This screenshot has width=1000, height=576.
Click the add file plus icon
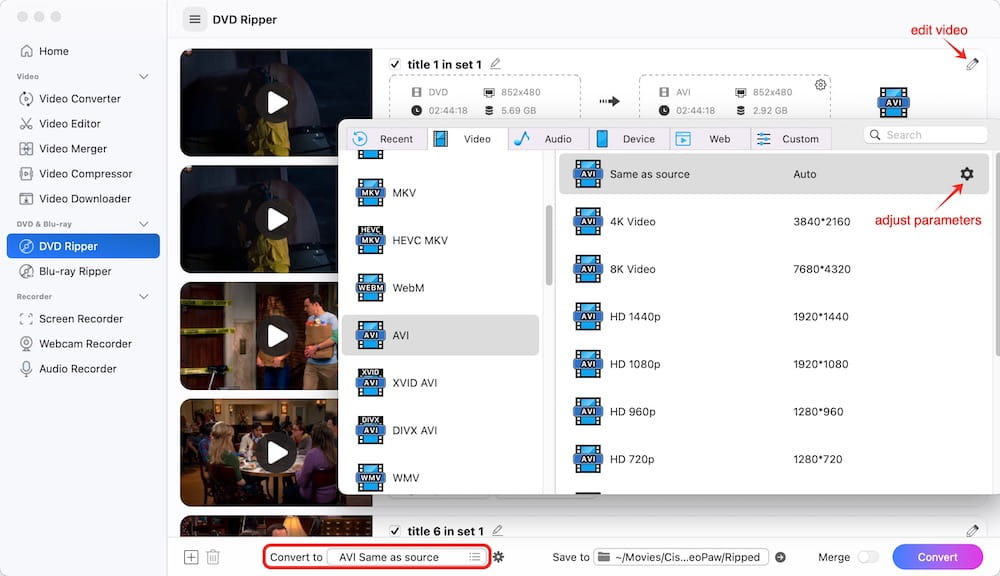tap(191, 557)
